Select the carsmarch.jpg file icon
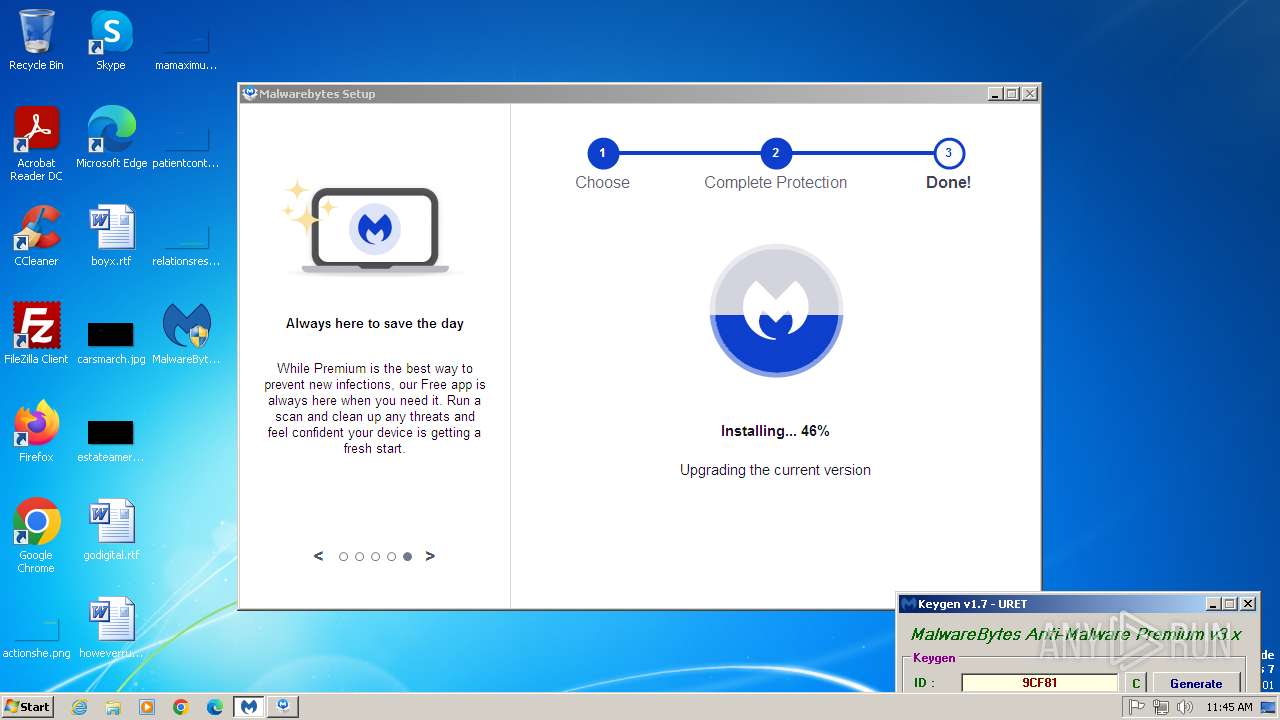 [x=111, y=342]
